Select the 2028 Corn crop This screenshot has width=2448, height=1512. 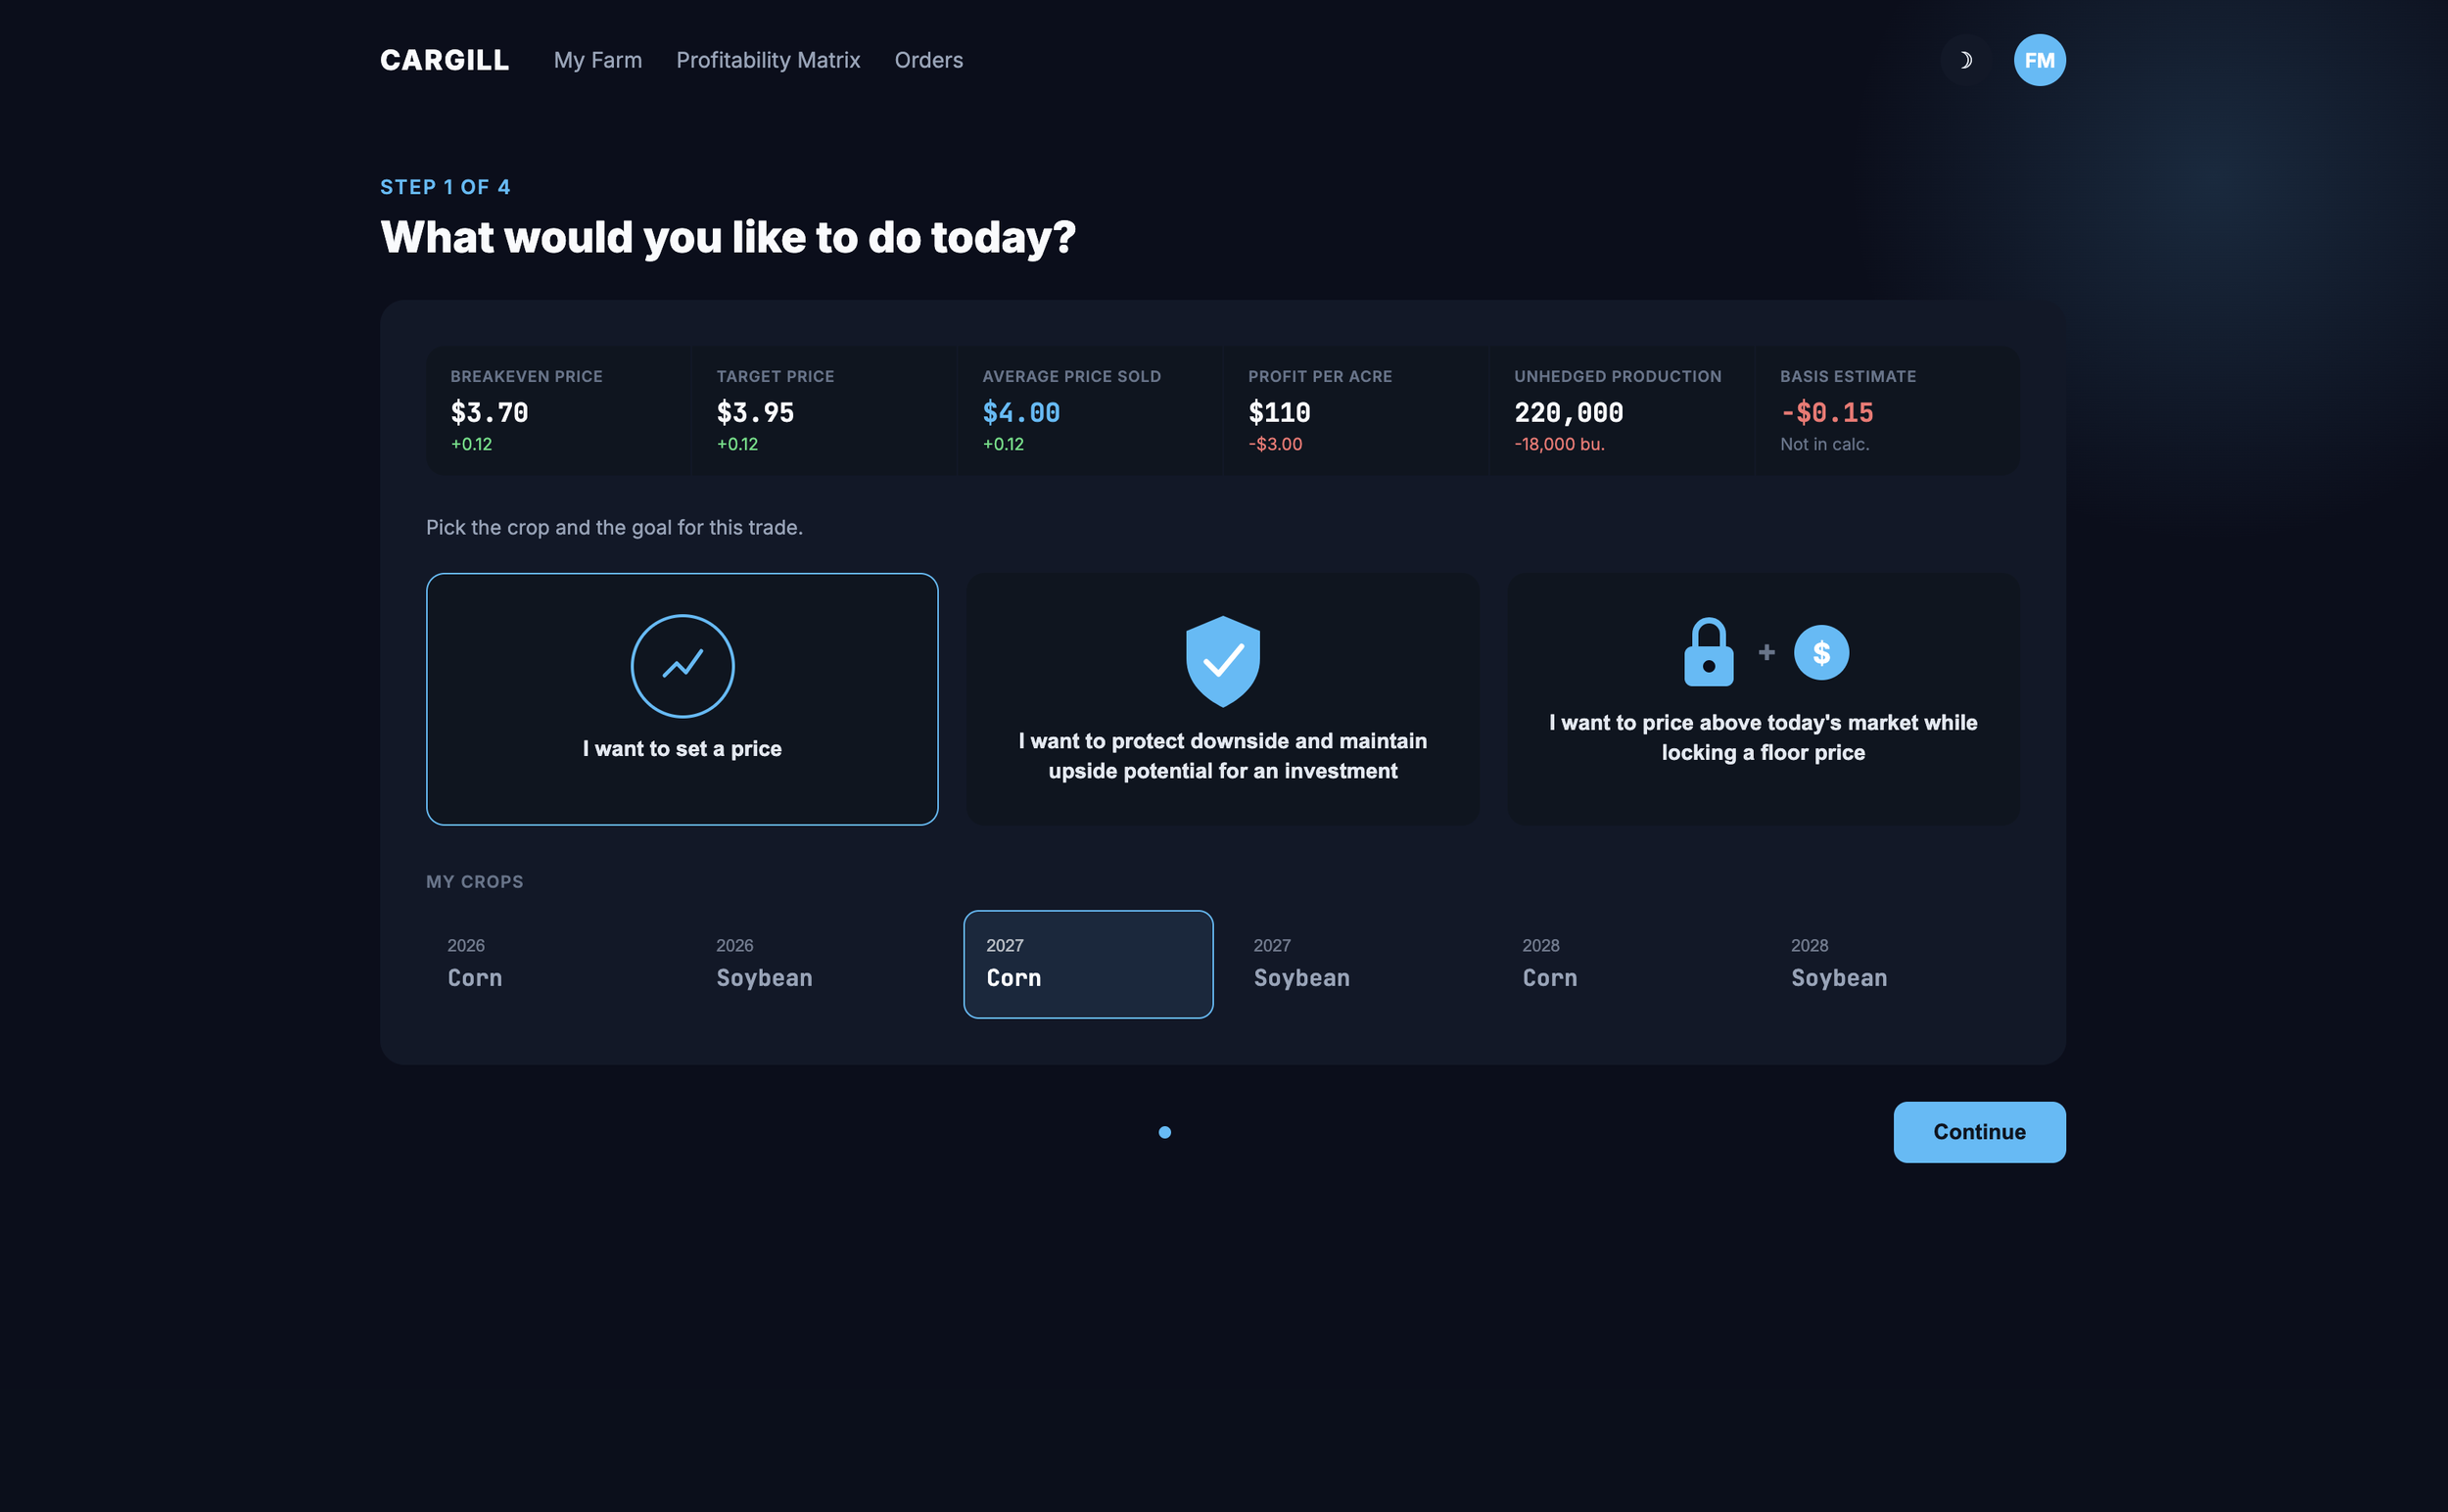[1626, 964]
